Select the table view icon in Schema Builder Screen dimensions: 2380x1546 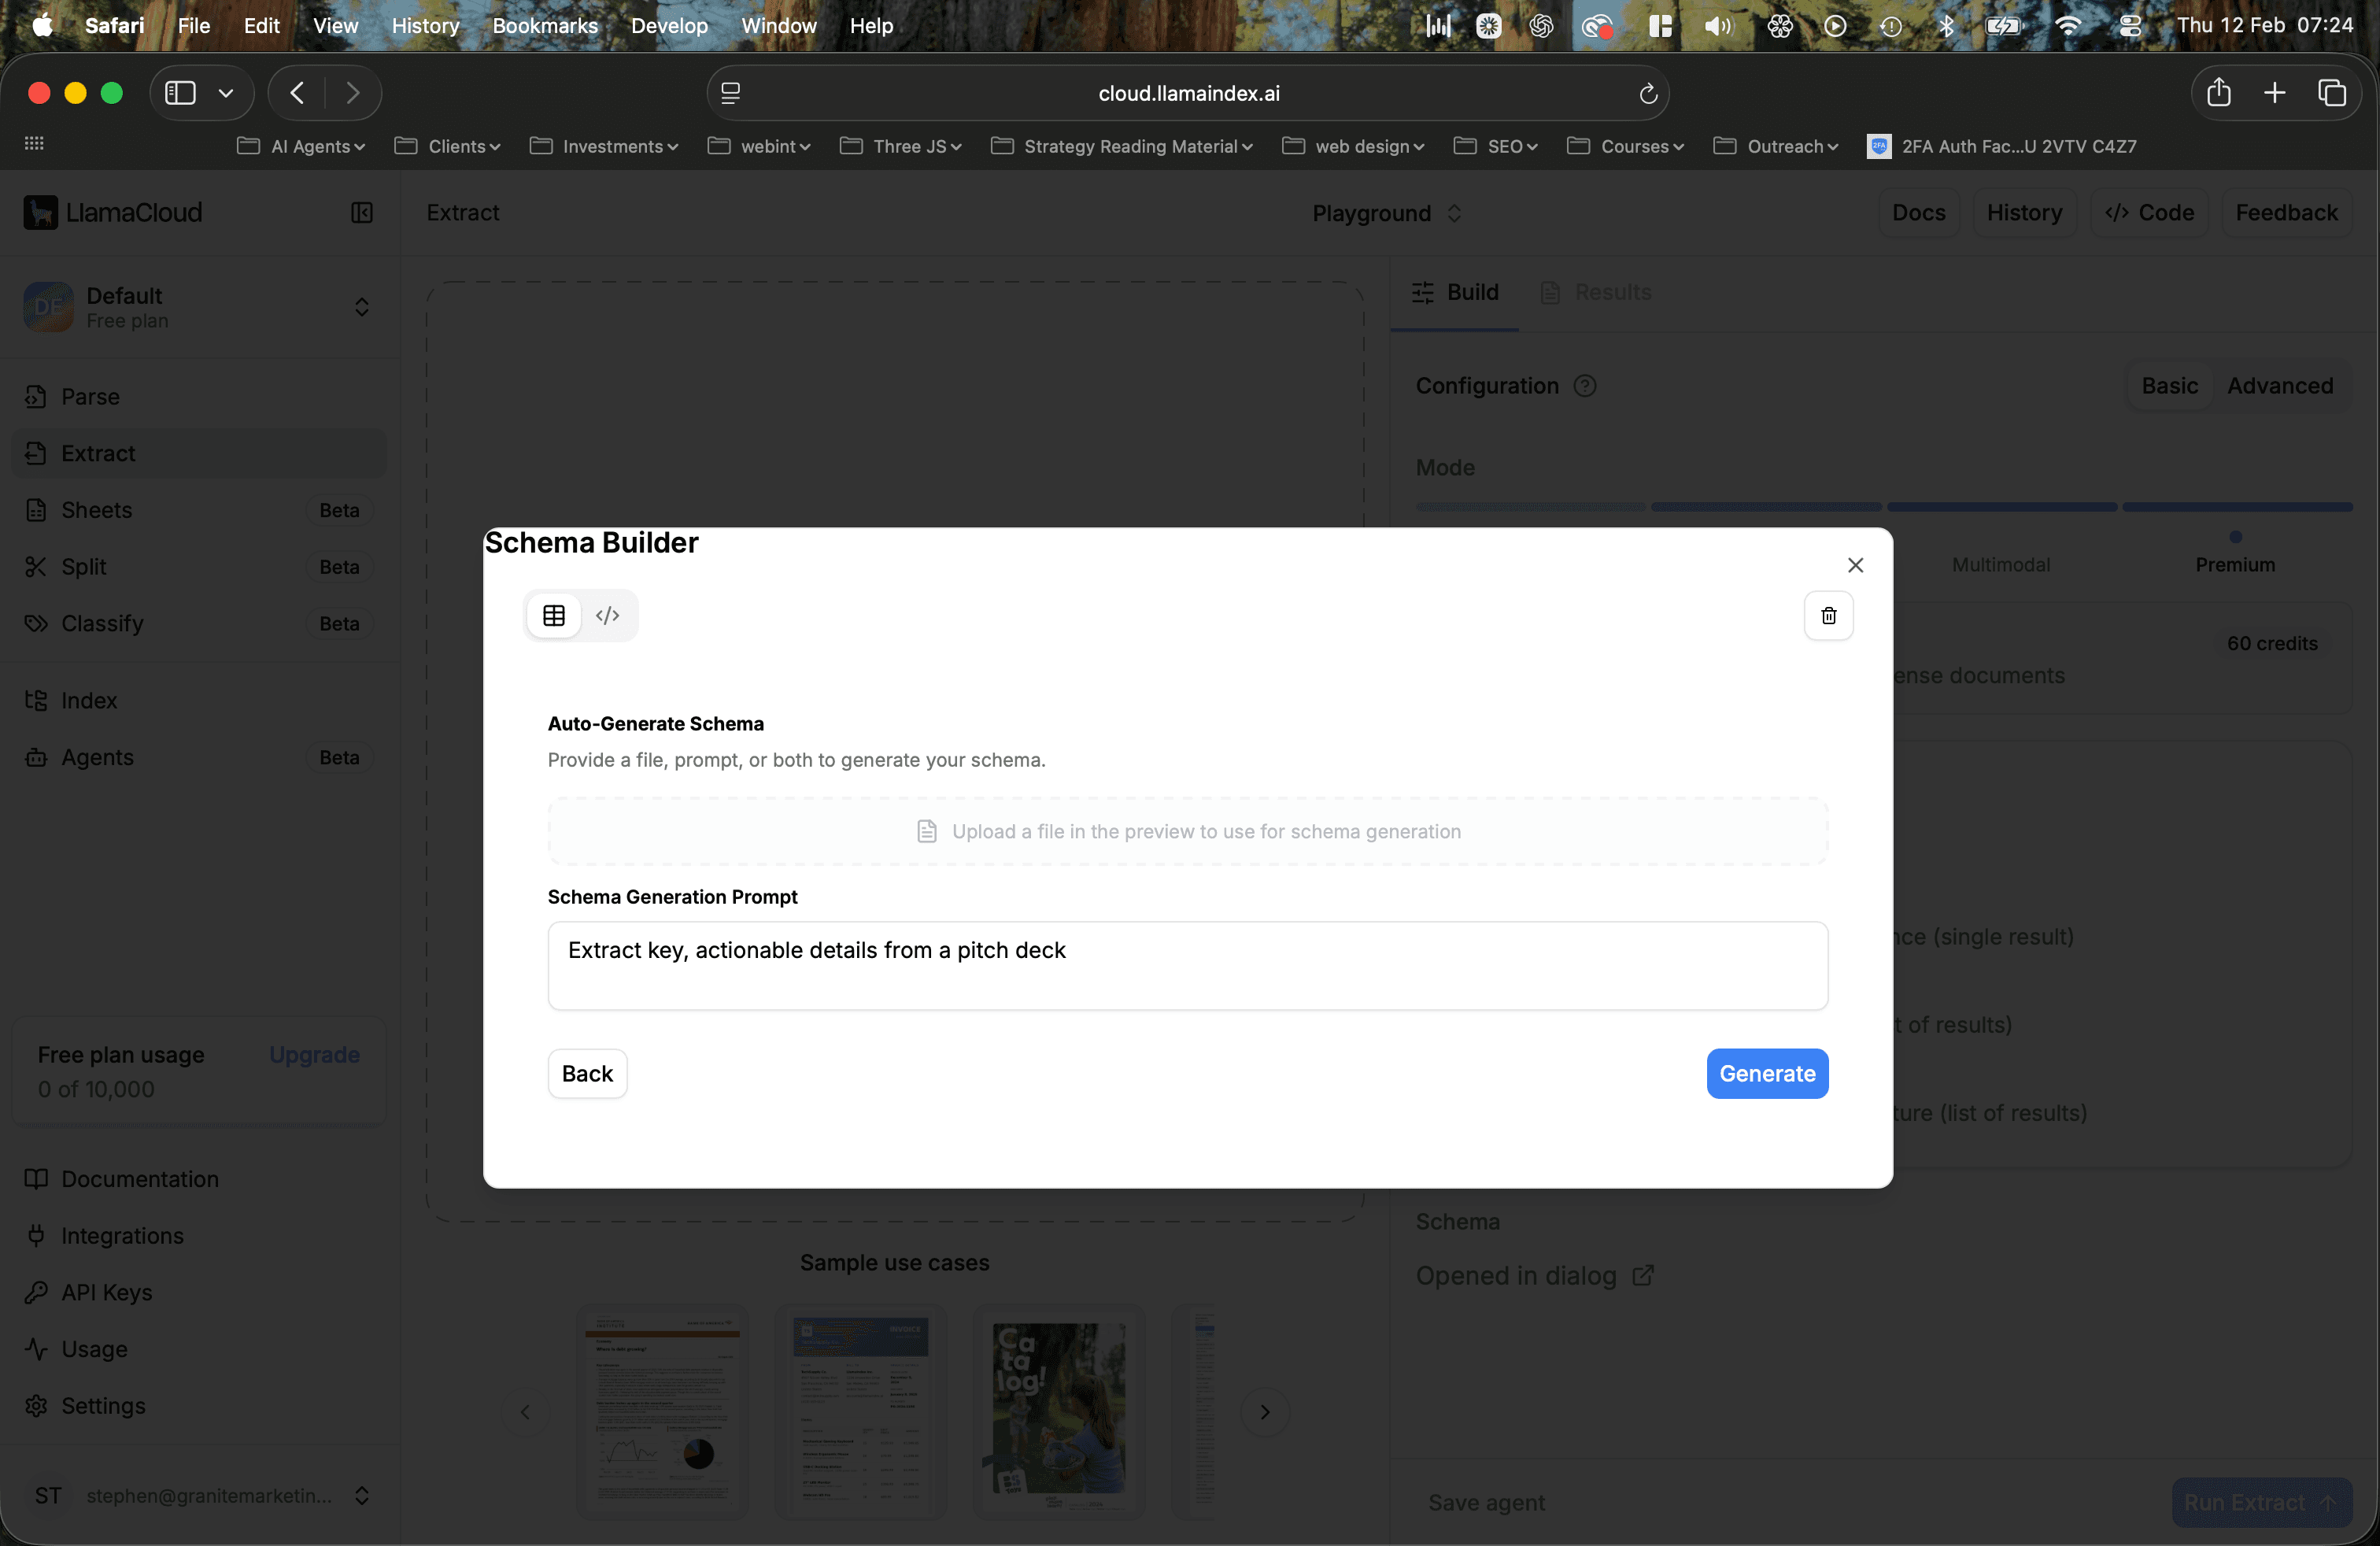point(553,615)
